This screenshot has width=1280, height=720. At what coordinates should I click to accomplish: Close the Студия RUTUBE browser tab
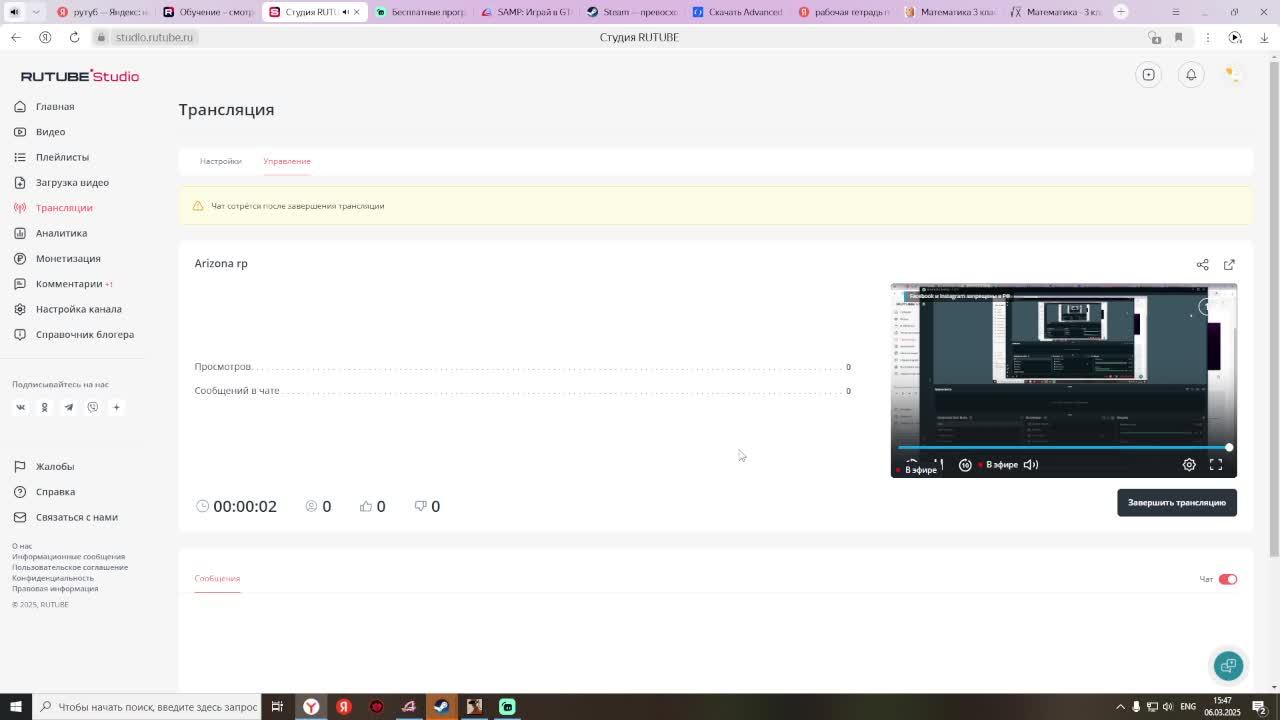tap(357, 12)
